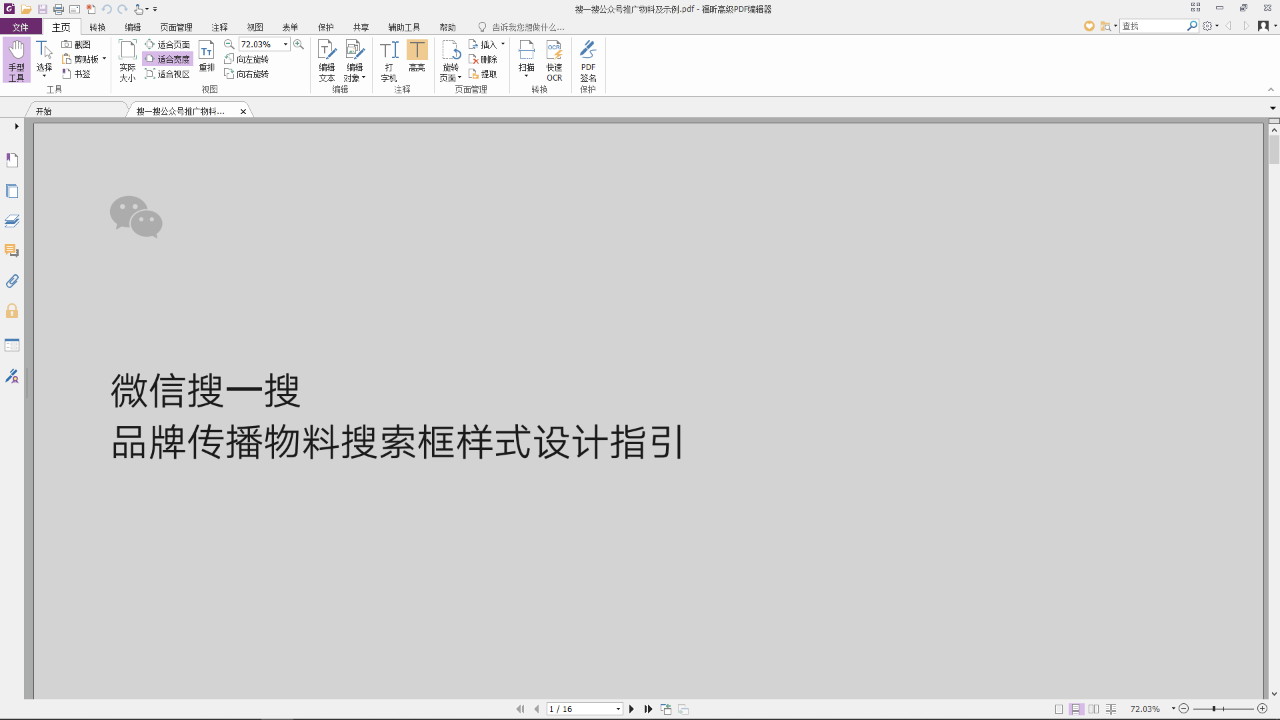Choose Fit Page (适合页面)
Viewport: 1280px width, 720px height.
tap(167, 45)
